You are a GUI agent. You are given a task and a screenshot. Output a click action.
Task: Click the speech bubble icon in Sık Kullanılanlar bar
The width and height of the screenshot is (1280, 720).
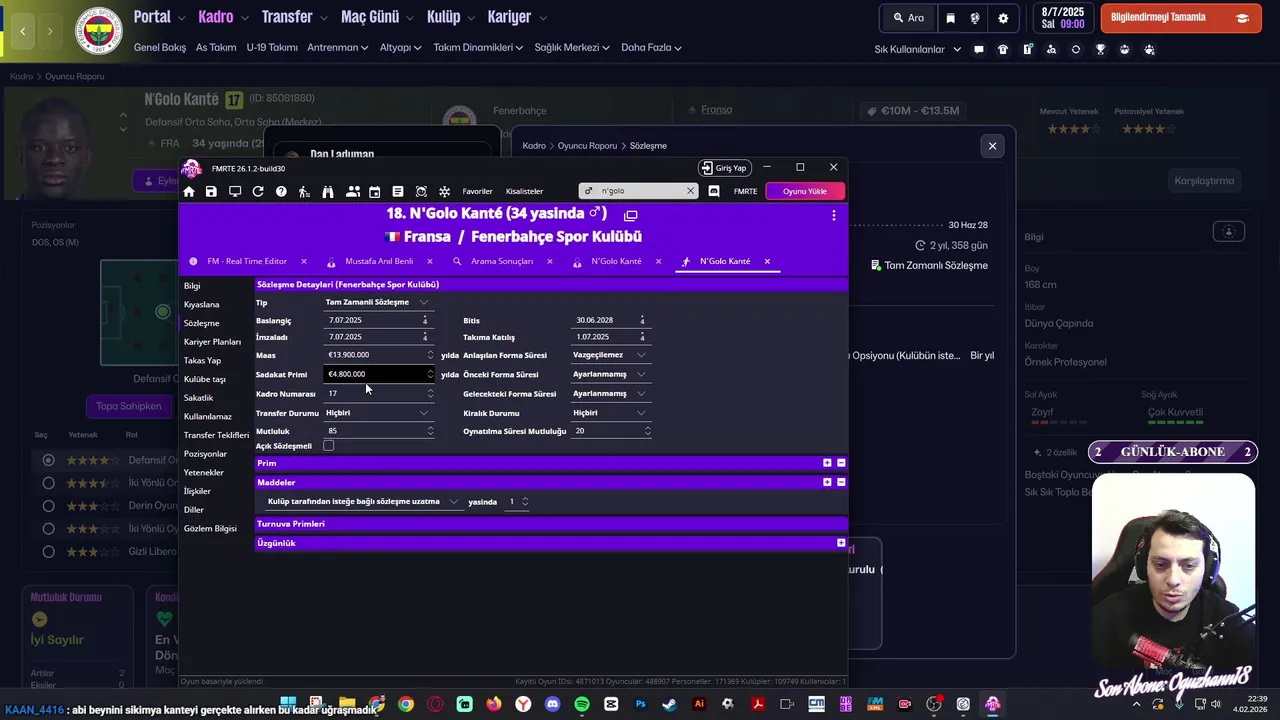pos(979,49)
